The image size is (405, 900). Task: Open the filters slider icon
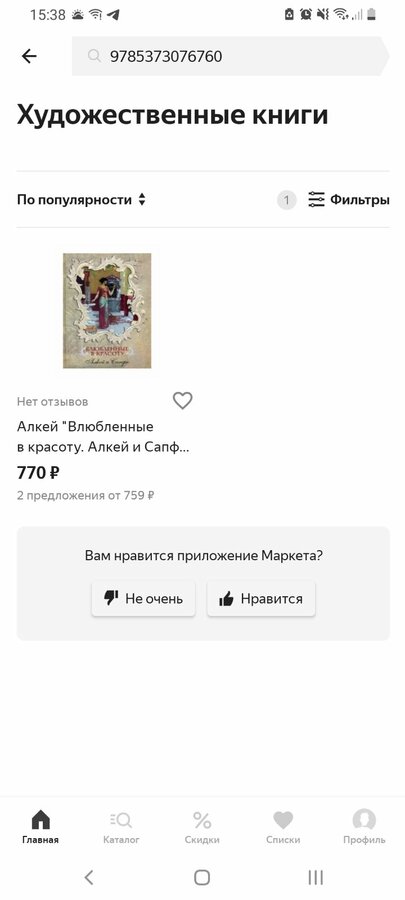[x=316, y=200]
